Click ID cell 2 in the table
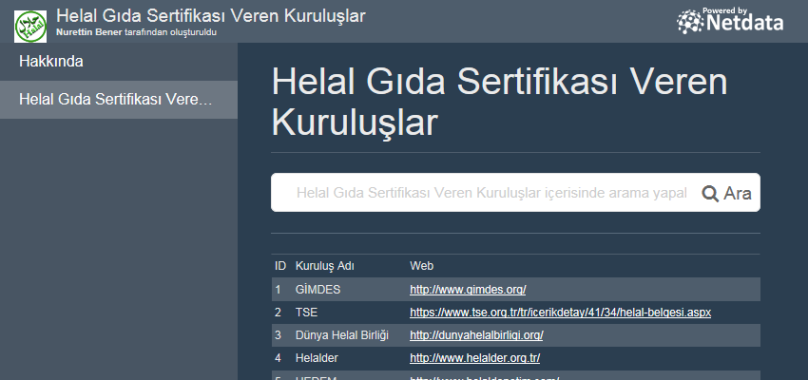Viewport: 808px width, 380px height. tap(278, 312)
